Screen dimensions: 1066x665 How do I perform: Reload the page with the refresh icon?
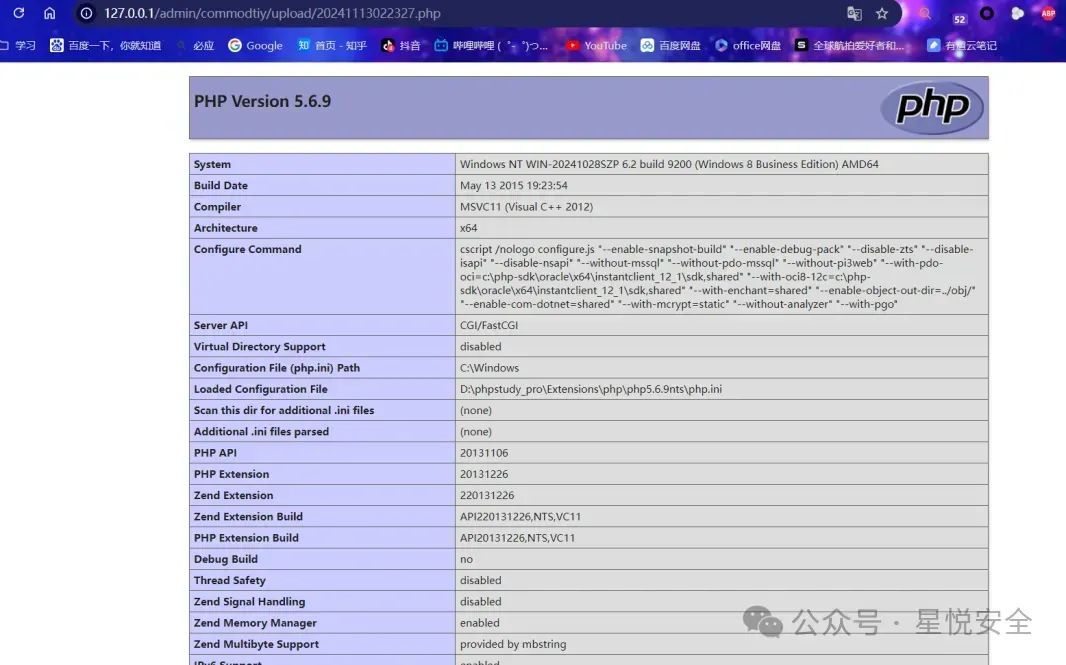coord(19,13)
